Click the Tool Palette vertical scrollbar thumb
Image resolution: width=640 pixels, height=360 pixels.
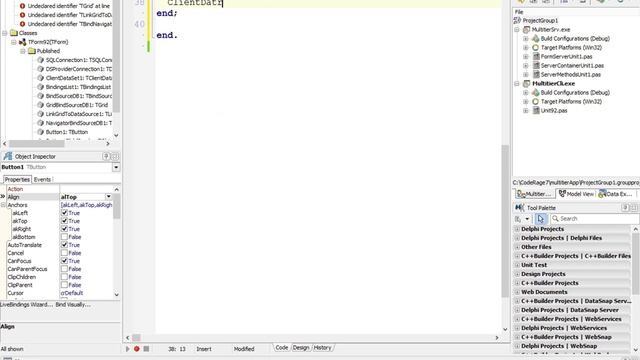[636, 264]
